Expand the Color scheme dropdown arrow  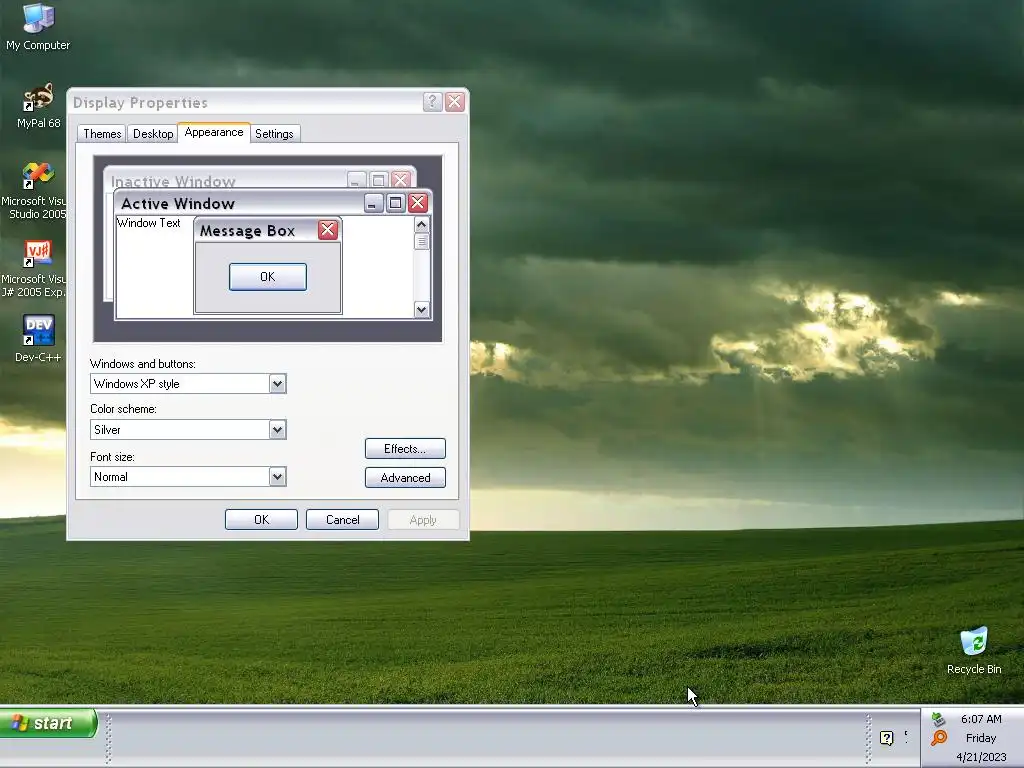coord(278,430)
